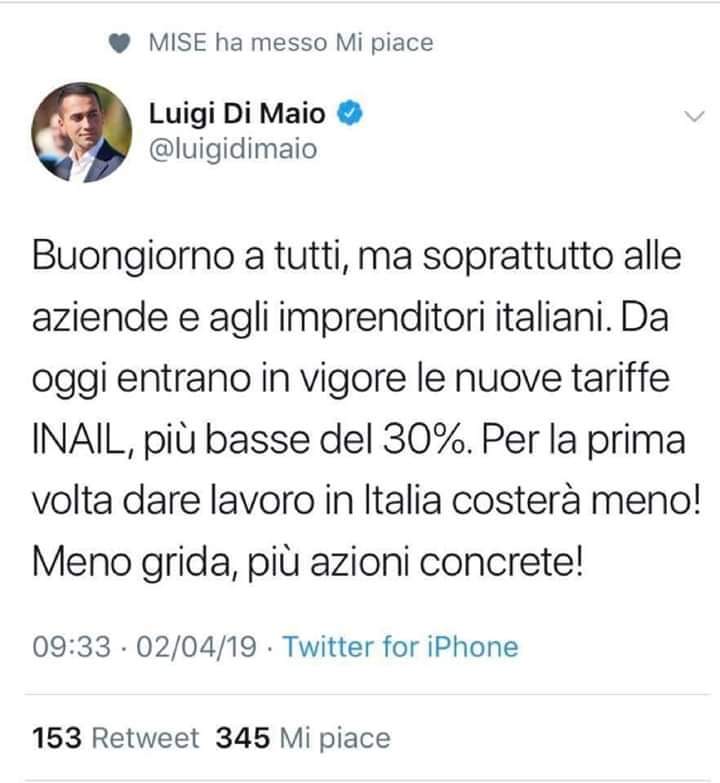Click the 02/04/19 date
Image resolution: width=720 pixels, height=783 pixels.
pos(197,647)
